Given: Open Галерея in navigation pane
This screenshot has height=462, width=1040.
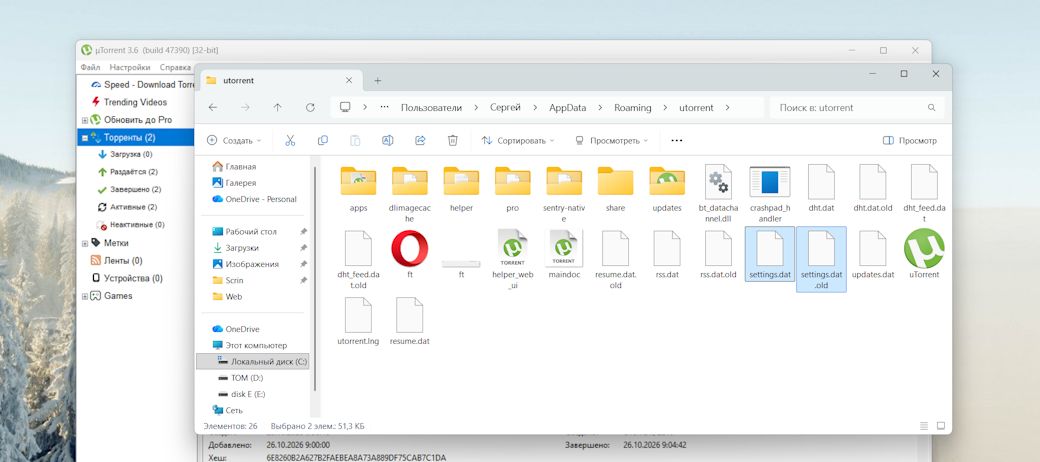Looking at the screenshot, I should (x=234, y=182).
